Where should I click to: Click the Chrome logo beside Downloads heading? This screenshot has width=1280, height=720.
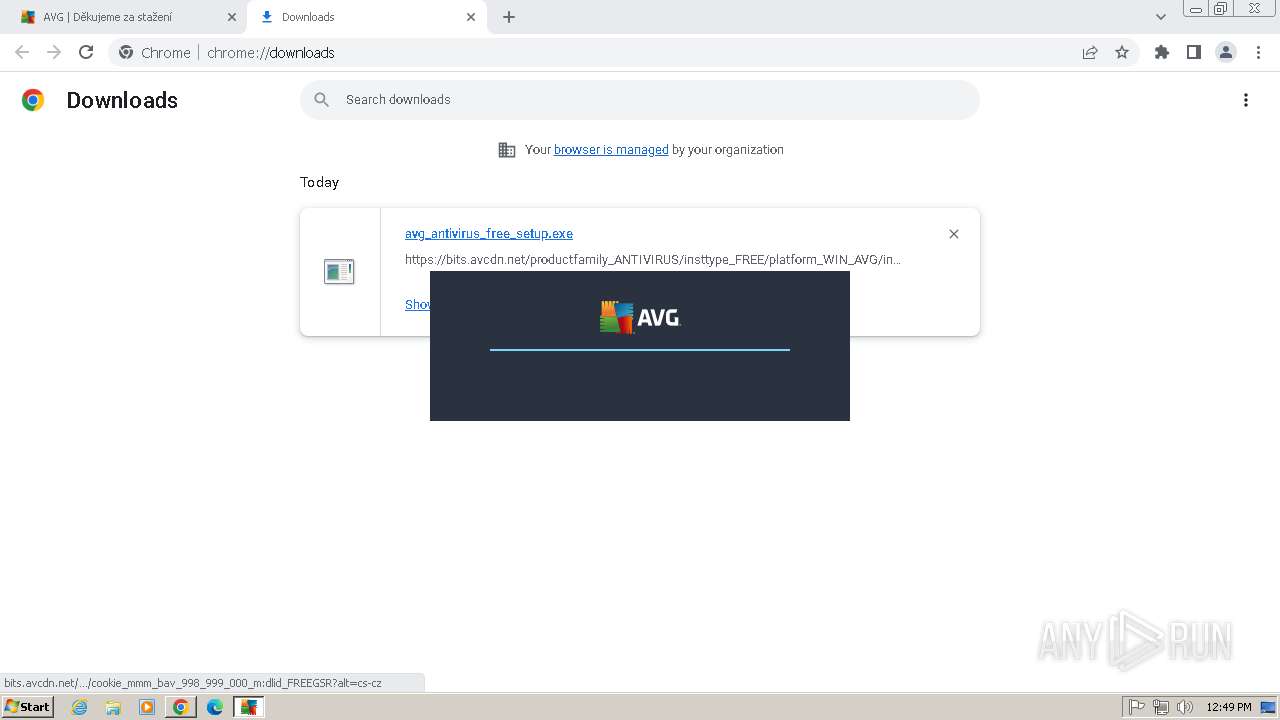click(x=33, y=100)
